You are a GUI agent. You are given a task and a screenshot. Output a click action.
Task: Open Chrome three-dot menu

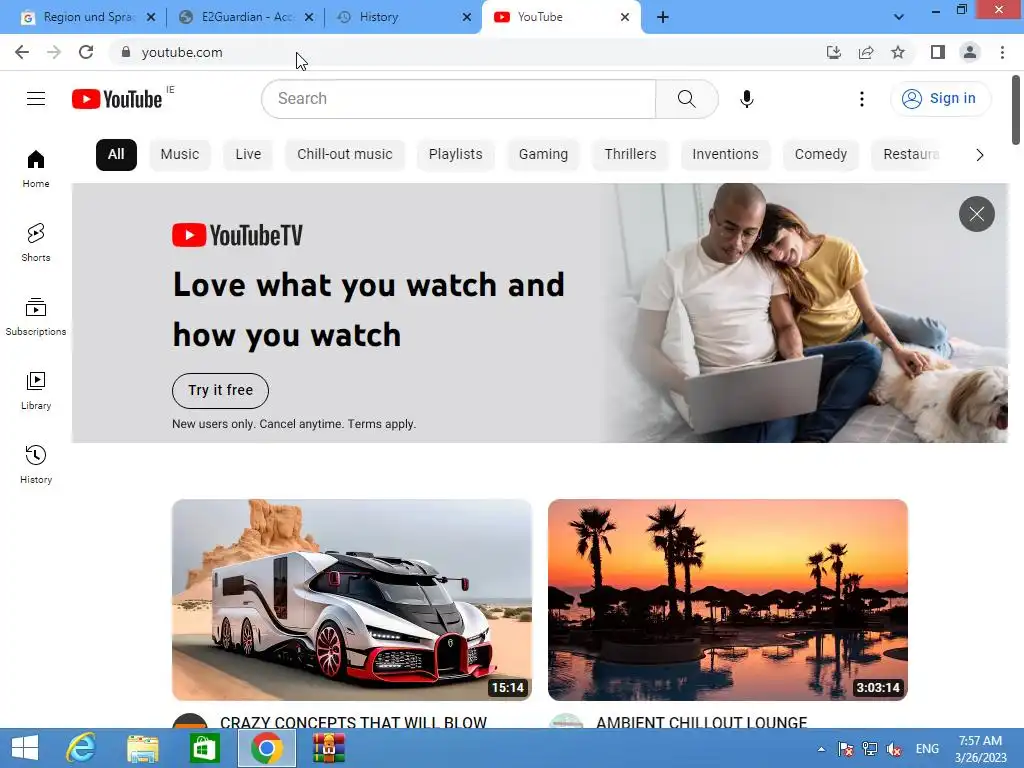(1002, 52)
